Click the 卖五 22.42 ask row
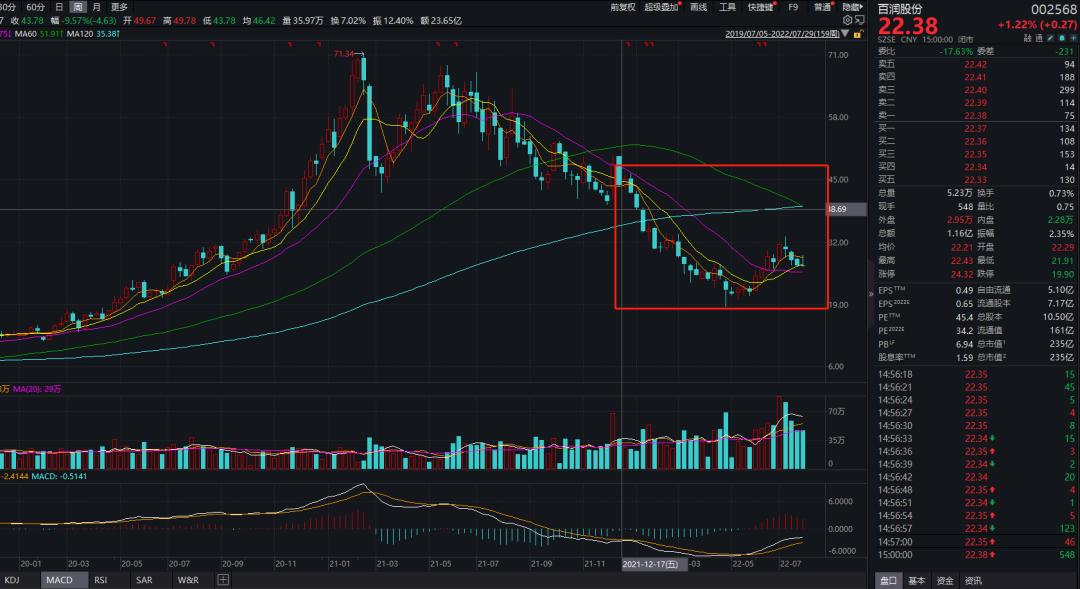This screenshot has height=589, width=1080. (975, 64)
